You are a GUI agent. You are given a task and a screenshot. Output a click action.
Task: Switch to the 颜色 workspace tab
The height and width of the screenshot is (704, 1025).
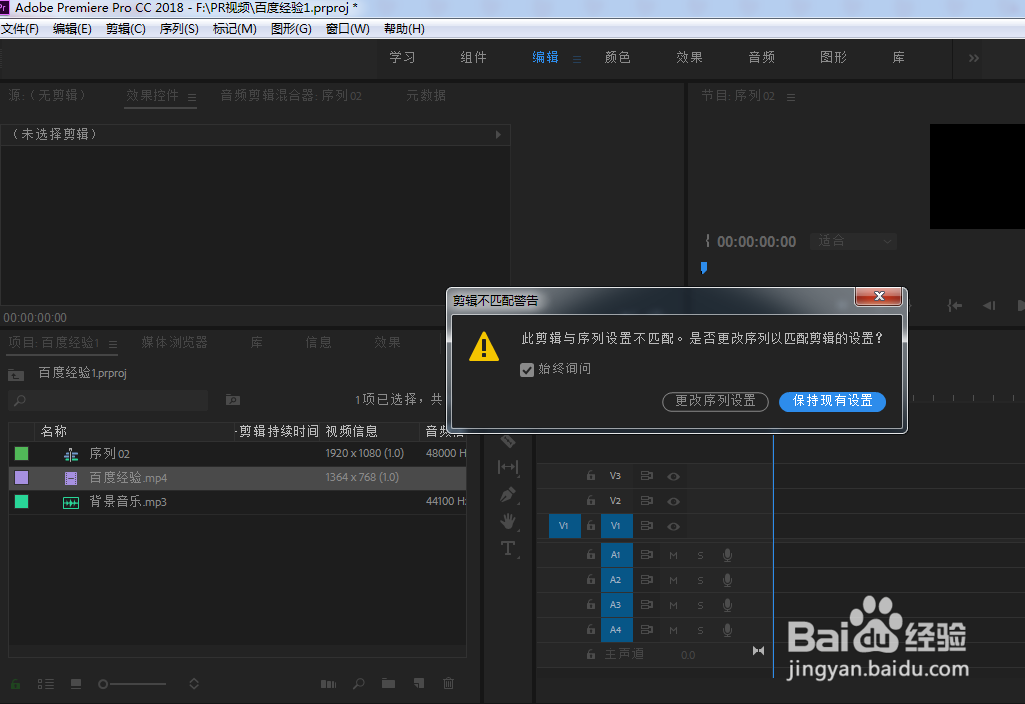pyautogui.click(x=618, y=58)
